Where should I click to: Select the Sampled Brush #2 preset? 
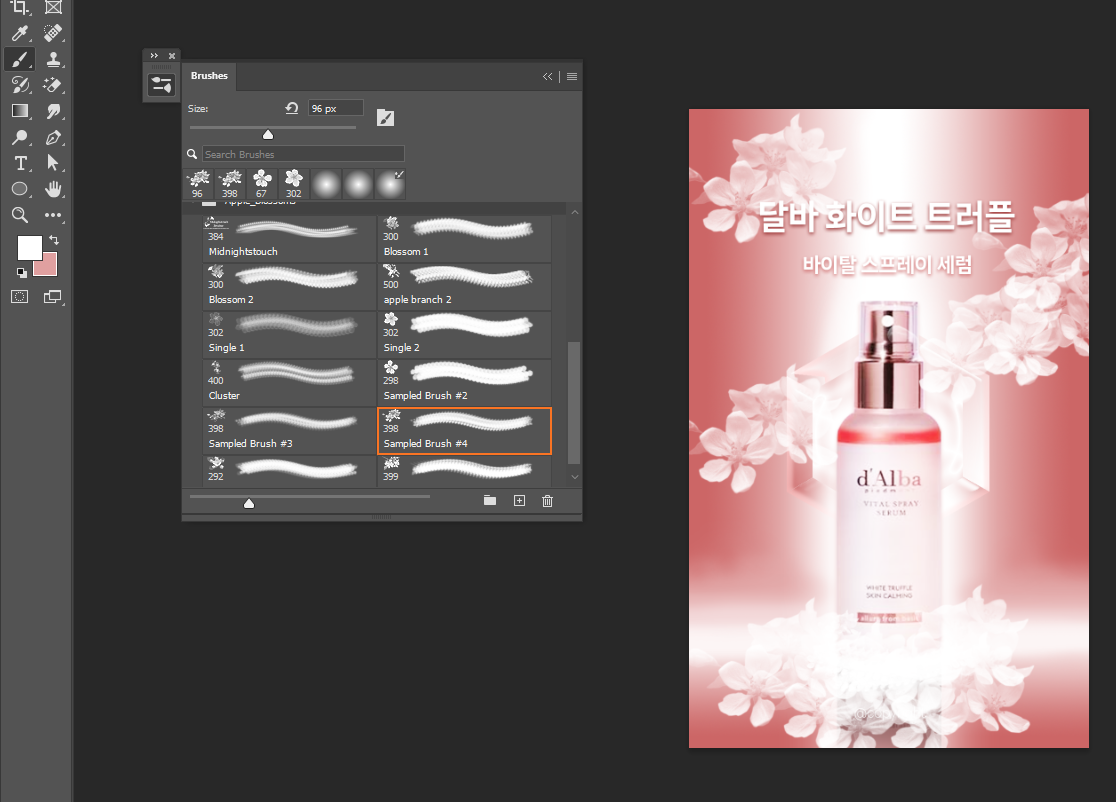[x=464, y=382]
